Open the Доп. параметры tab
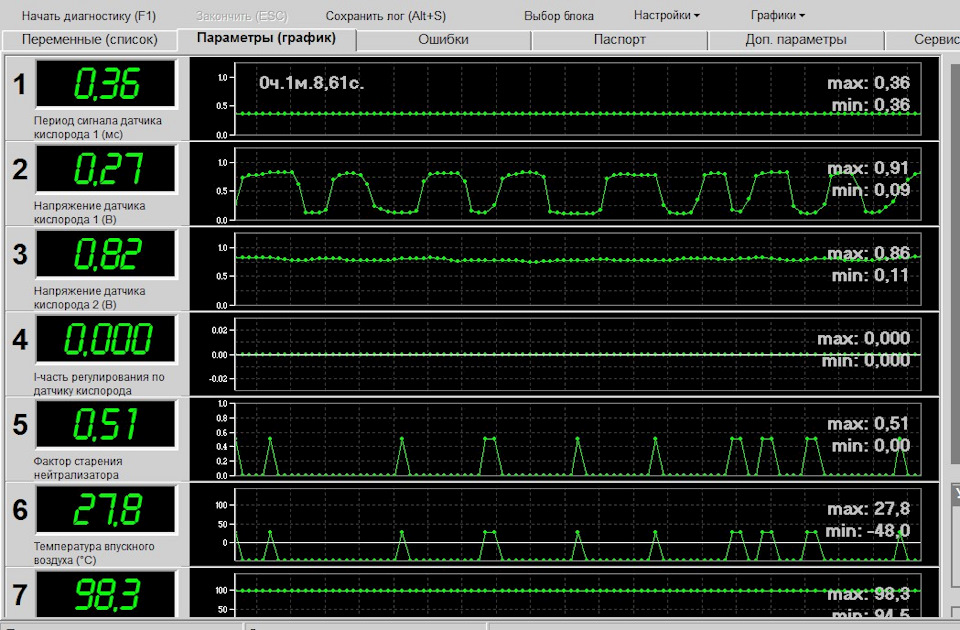 pyautogui.click(x=795, y=40)
